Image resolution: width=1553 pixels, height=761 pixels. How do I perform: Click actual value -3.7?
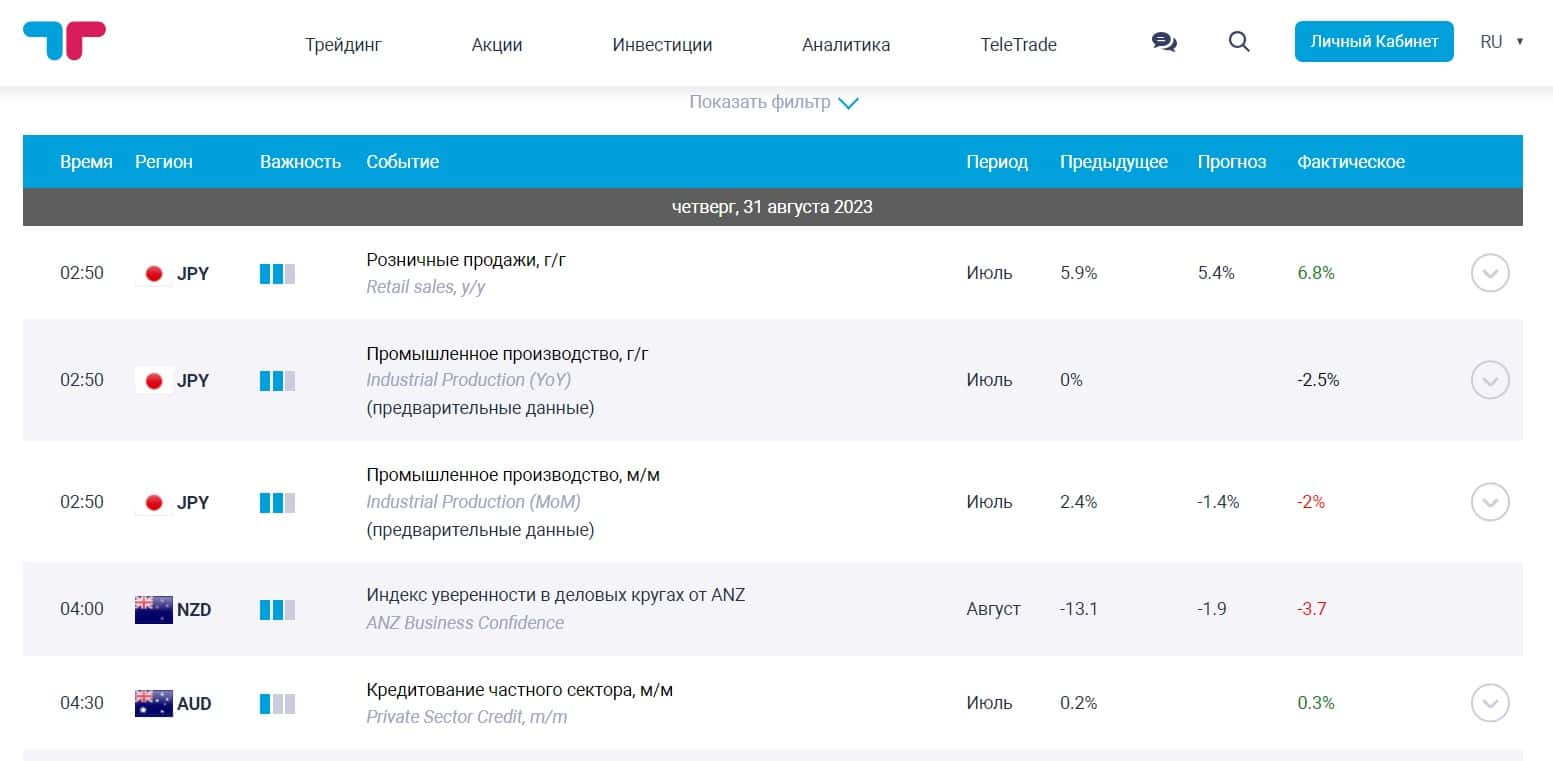point(1312,609)
